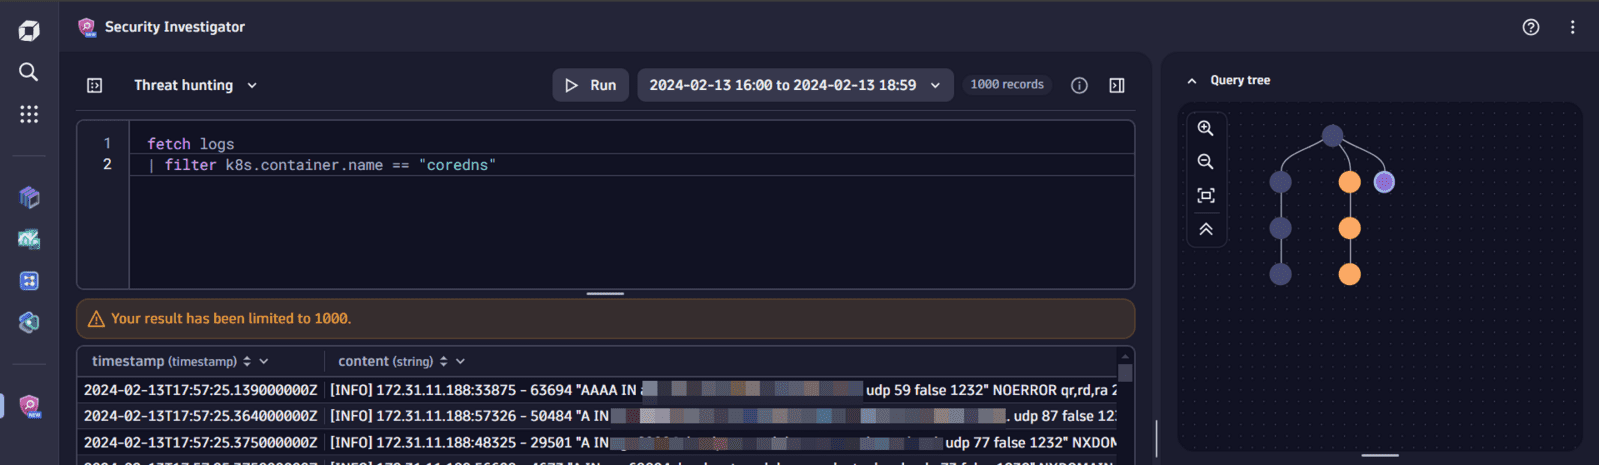Open the timeframe selector dropdown
1599x465 pixels.
(x=795, y=85)
